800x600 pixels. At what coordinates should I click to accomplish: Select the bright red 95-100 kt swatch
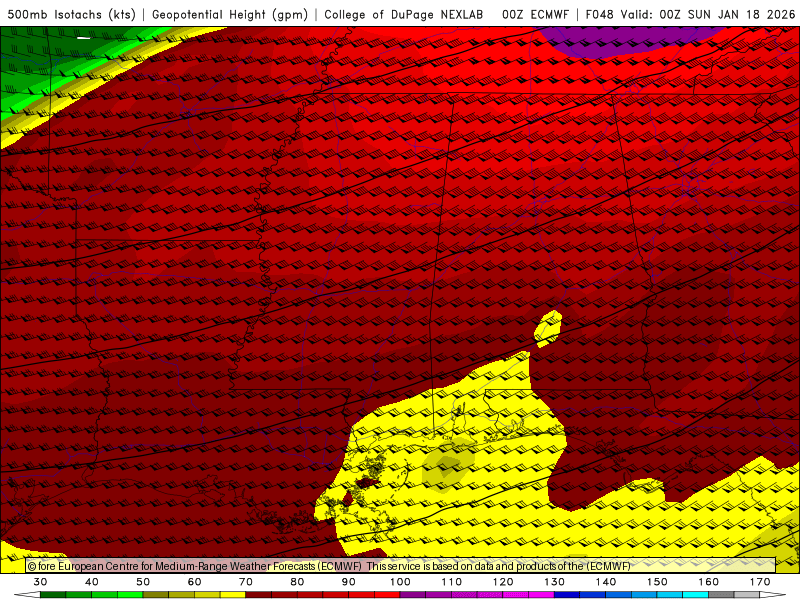click(x=387, y=595)
